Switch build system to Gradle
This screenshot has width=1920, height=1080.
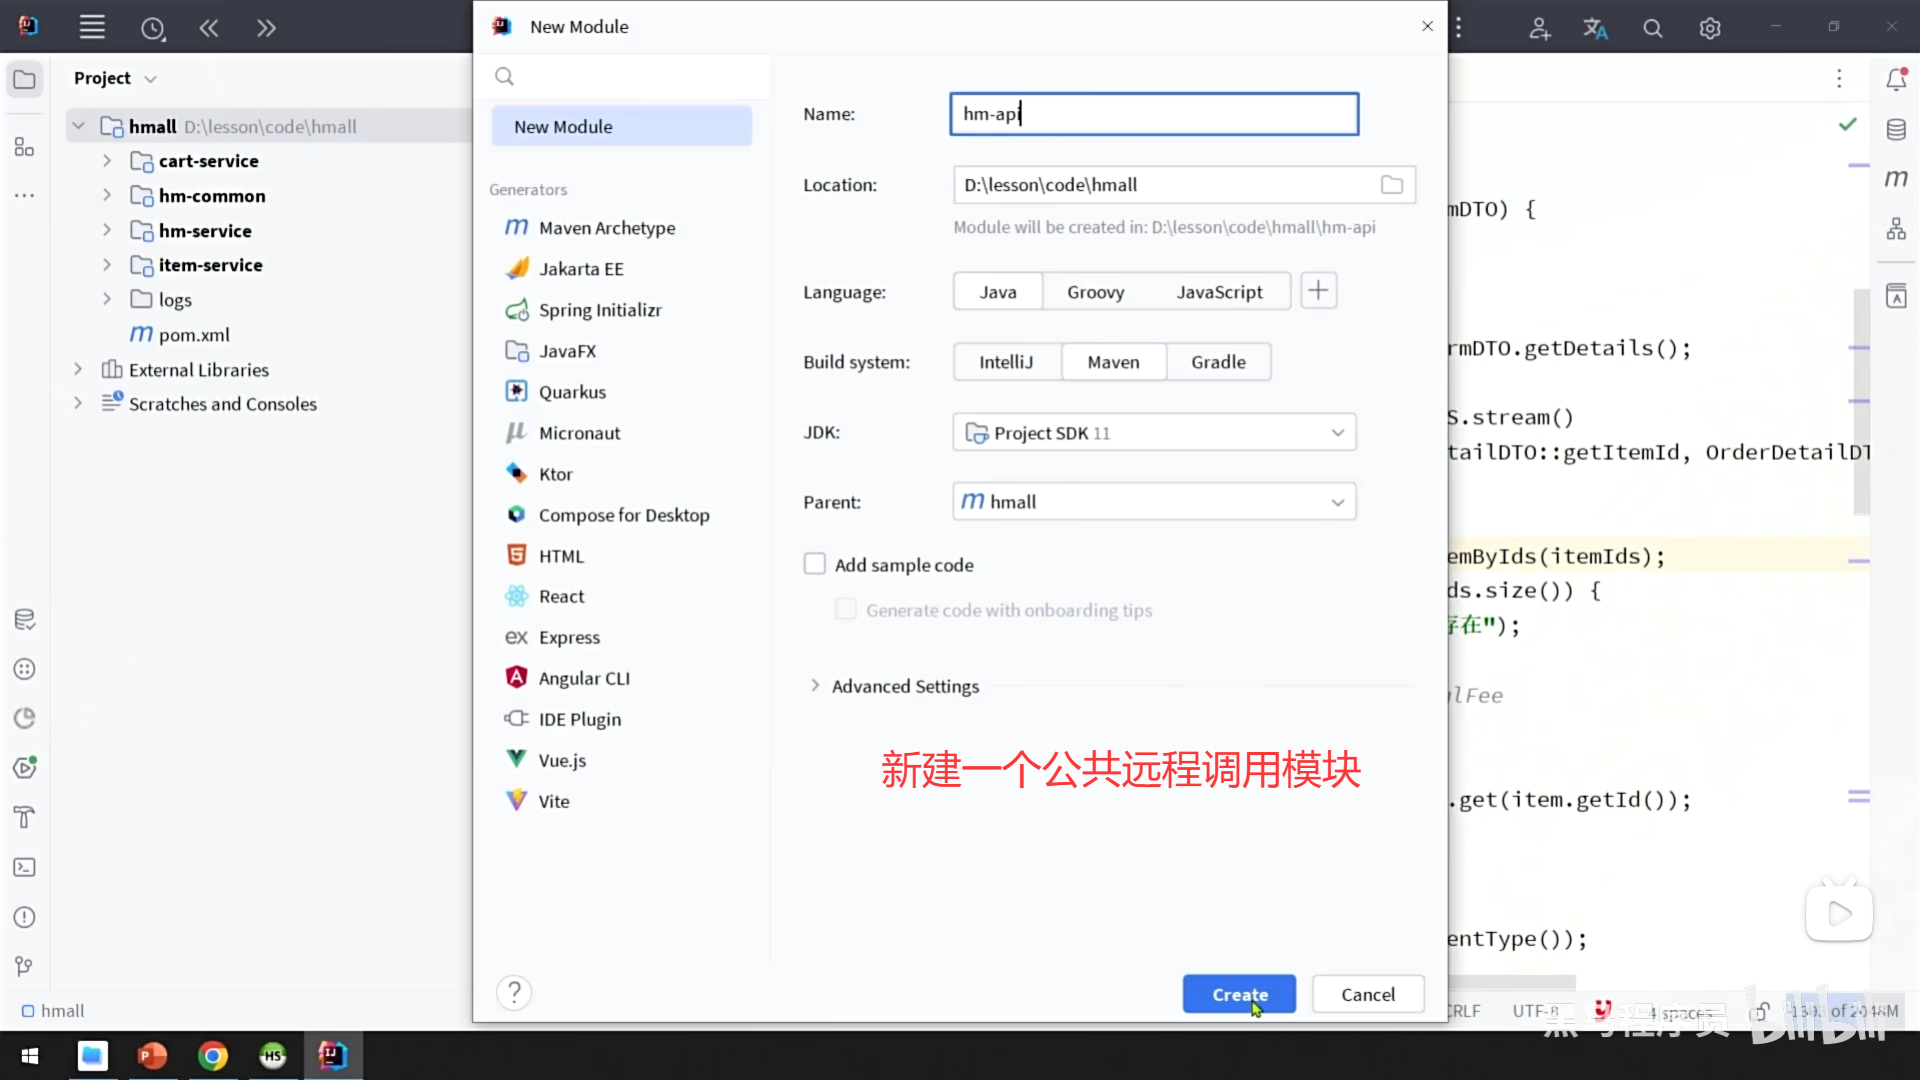click(x=1218, y=361)
